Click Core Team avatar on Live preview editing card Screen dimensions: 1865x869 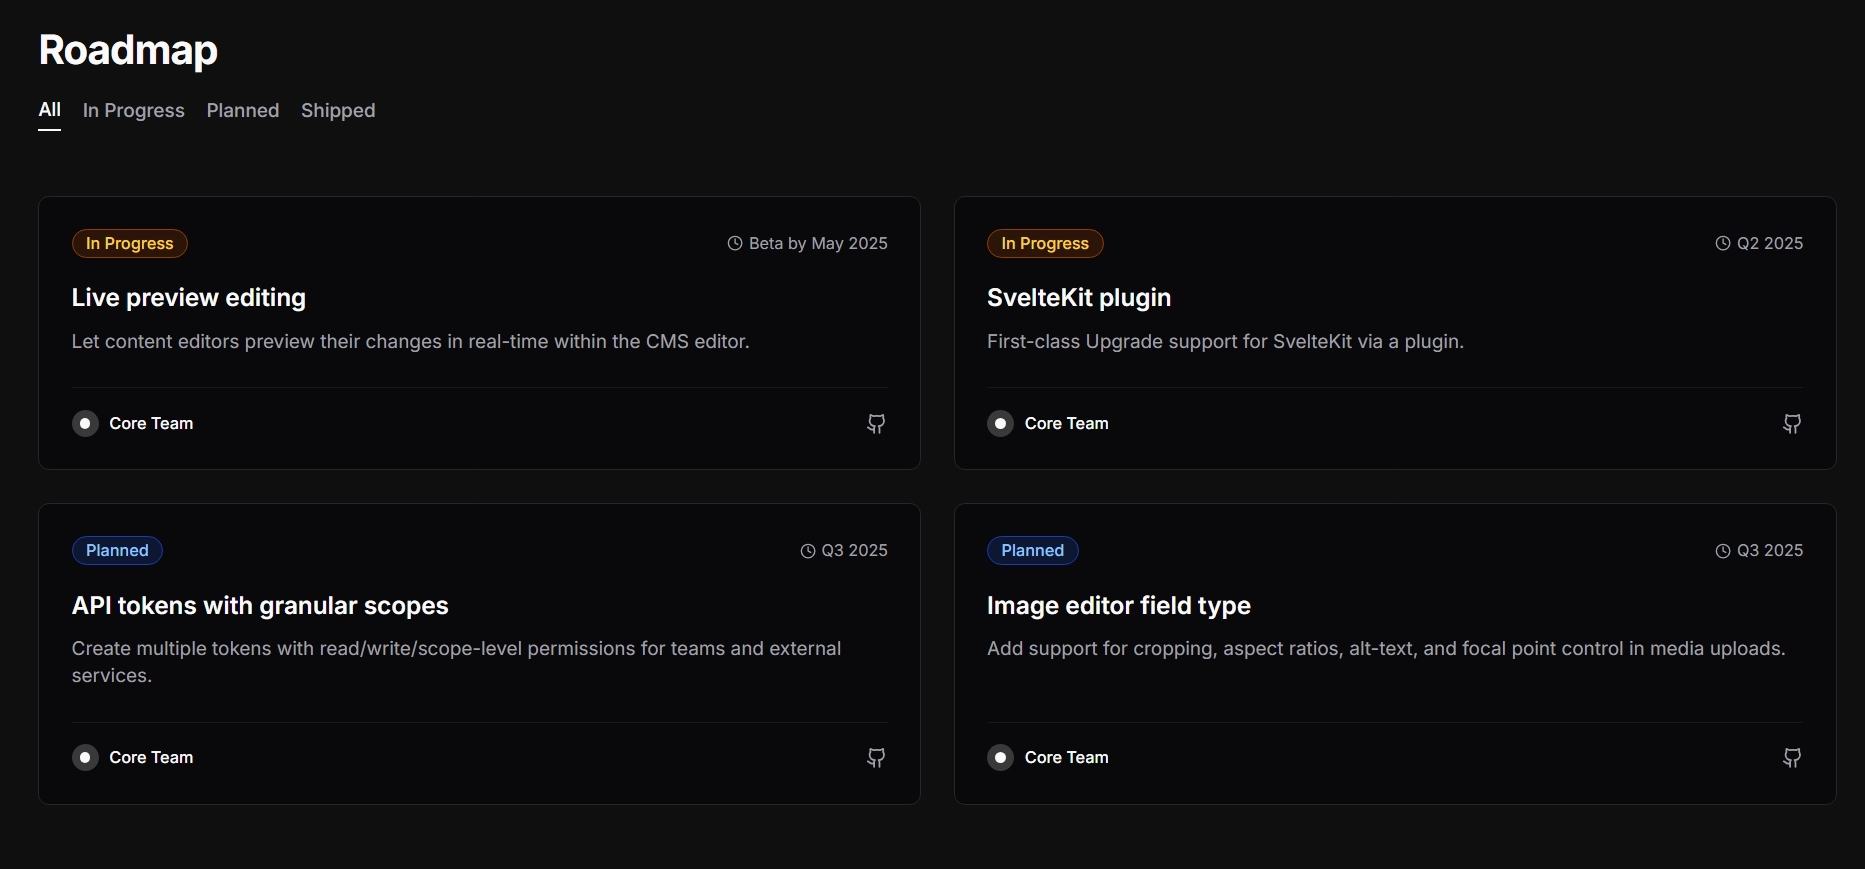coord(85,424)
